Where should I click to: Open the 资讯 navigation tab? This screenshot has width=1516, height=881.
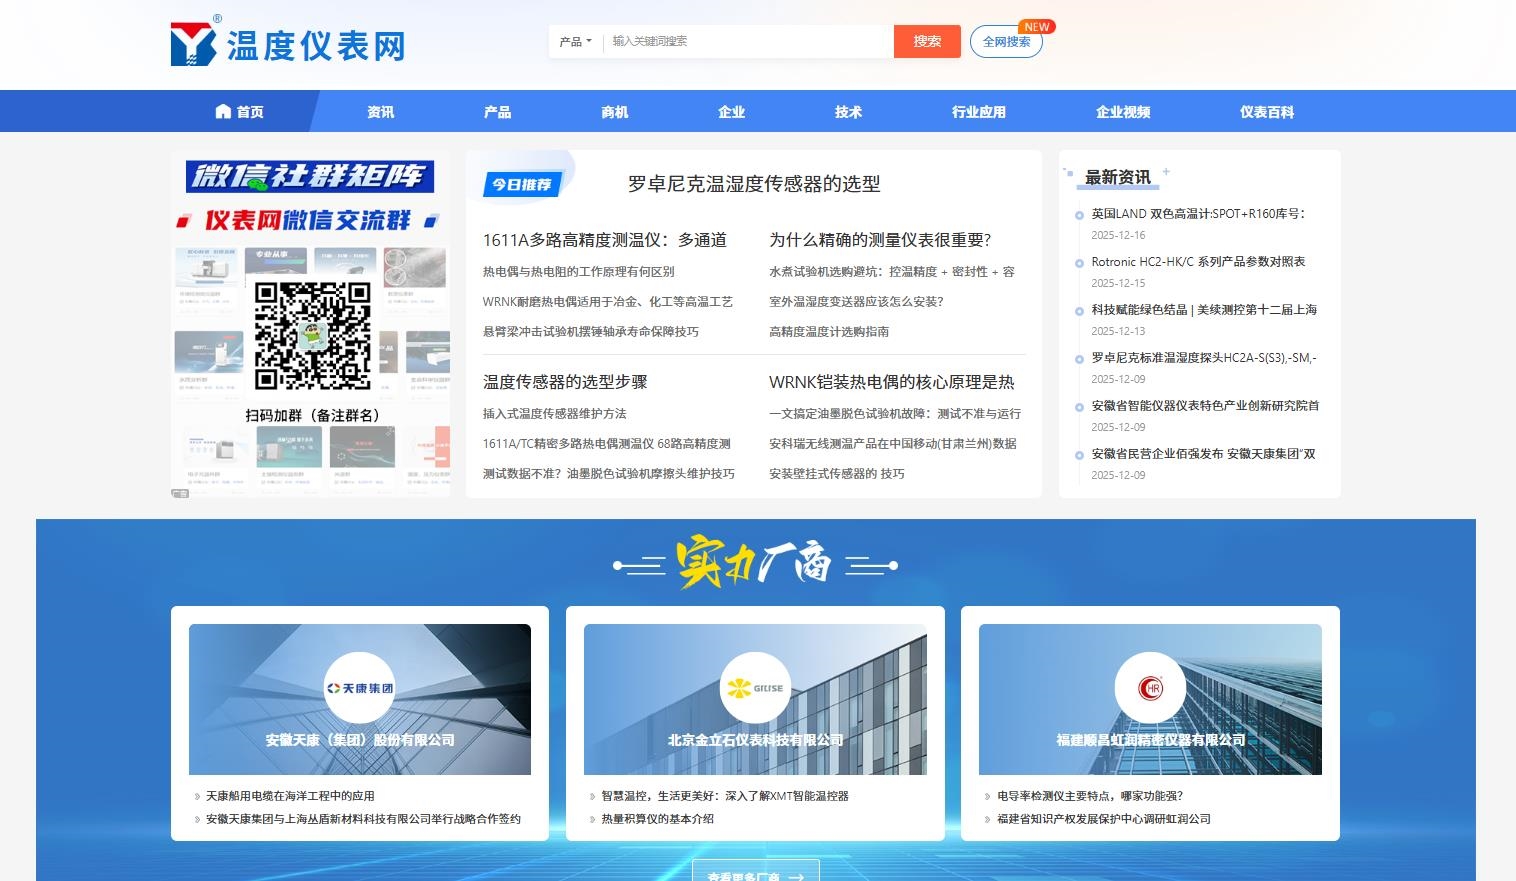pos(380,112)
